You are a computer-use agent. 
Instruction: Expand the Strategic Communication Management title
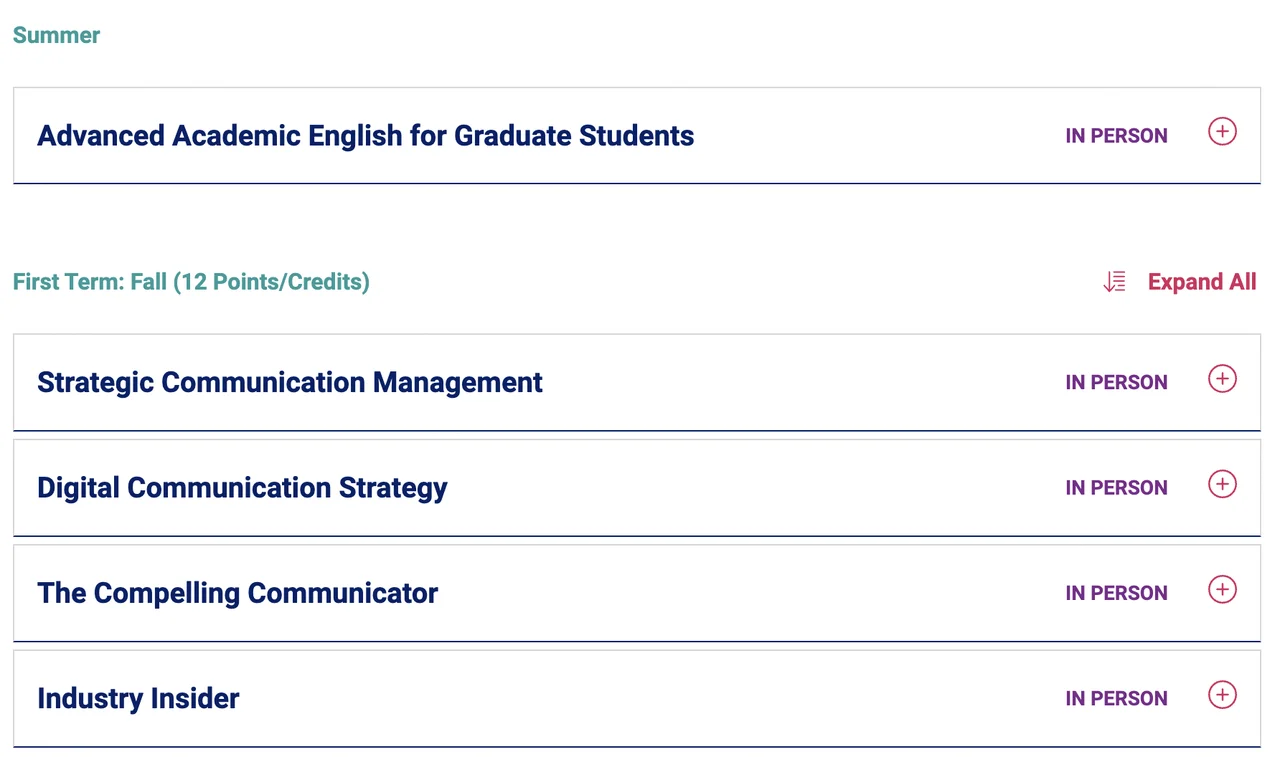(x=290, y=383)
